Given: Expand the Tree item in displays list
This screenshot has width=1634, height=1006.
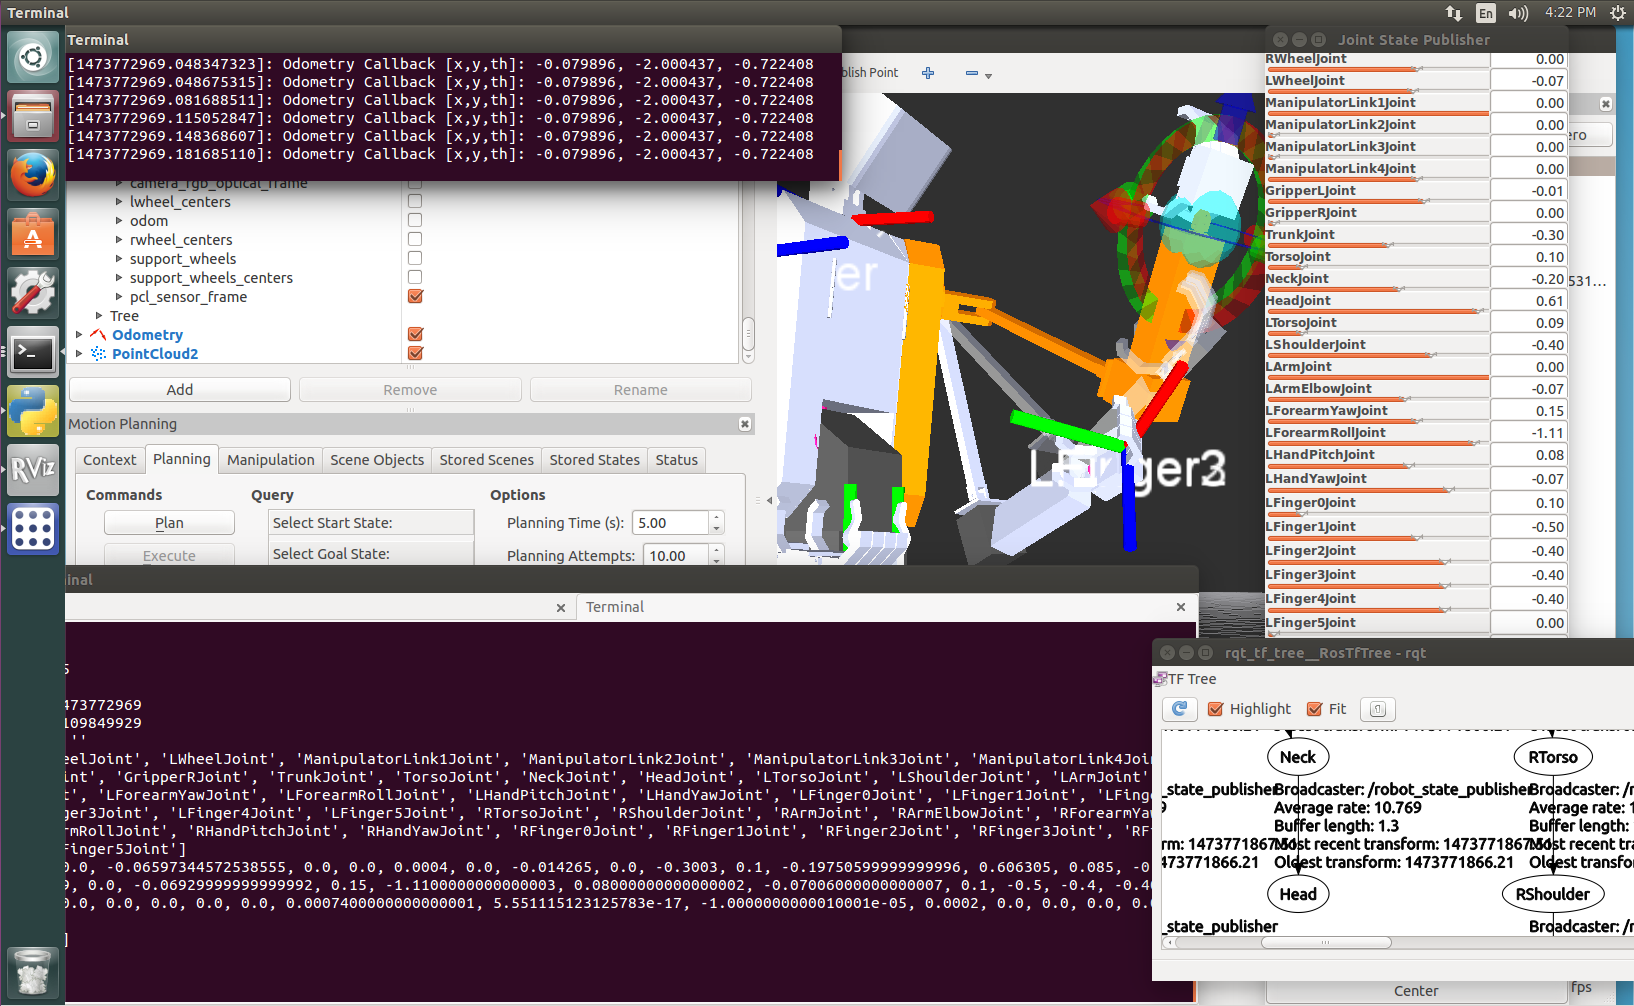Looking at the screenshot, I should click(x=99, y=316).
